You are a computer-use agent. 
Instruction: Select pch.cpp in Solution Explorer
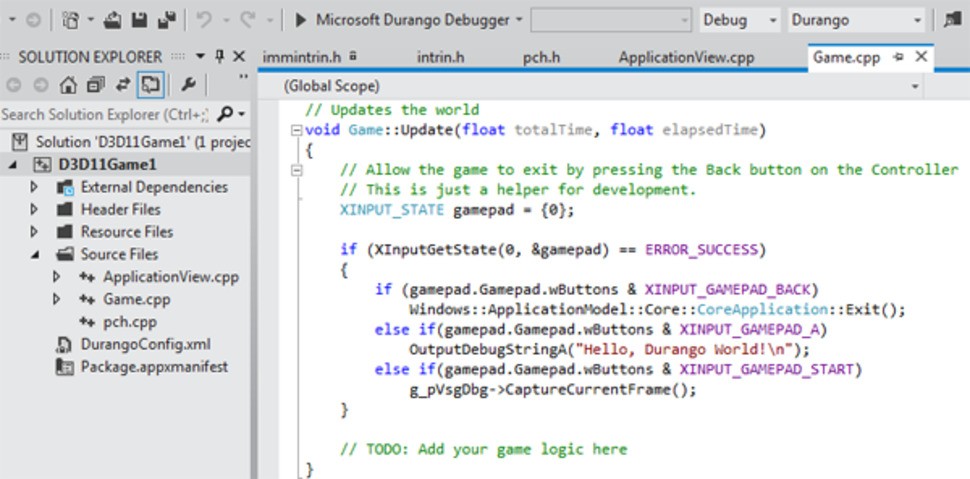coord(130,322)
